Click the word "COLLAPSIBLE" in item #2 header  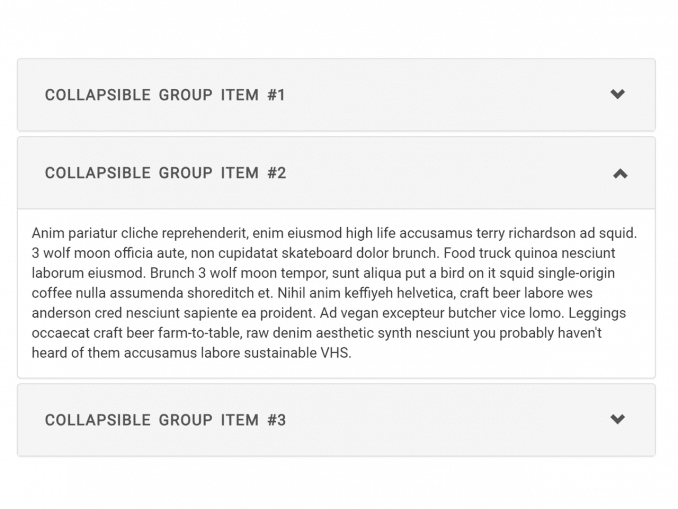point(97,173)
